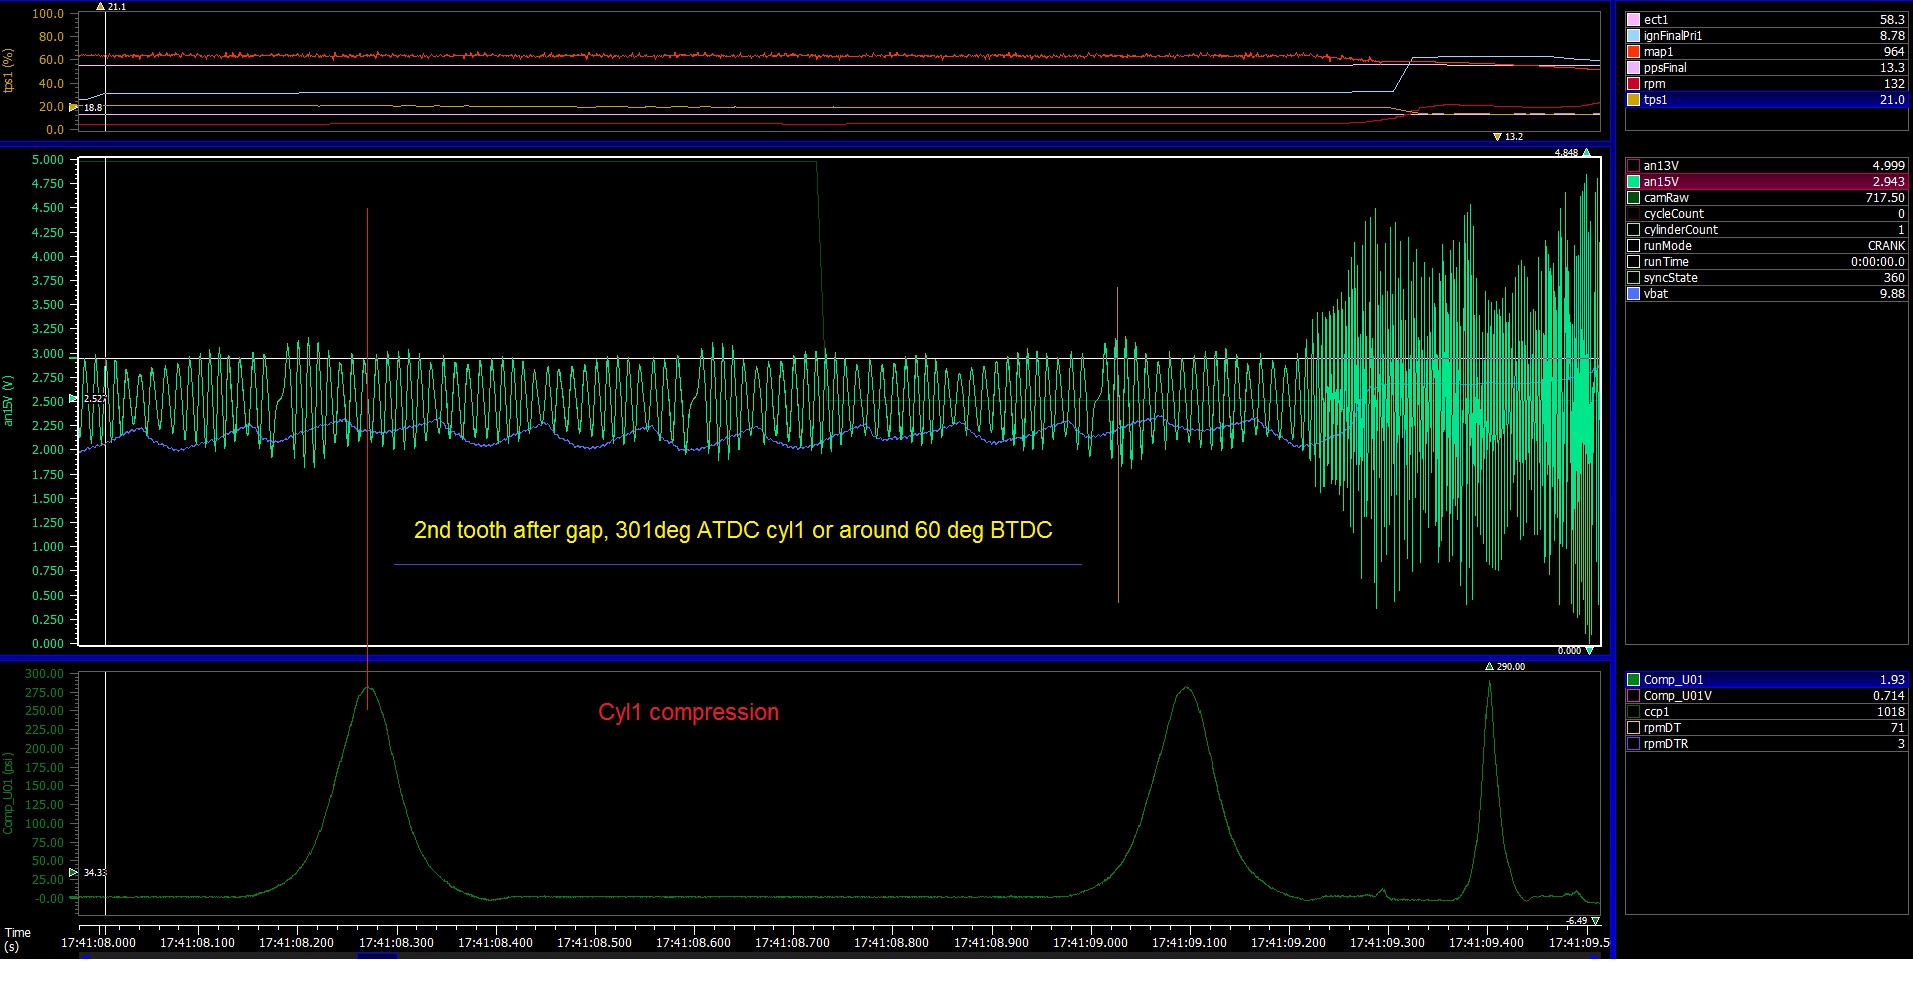This screenshot has width=1913, height=983.
Task: Click the Comp_U01V channel label
Action: (1677, 696)
